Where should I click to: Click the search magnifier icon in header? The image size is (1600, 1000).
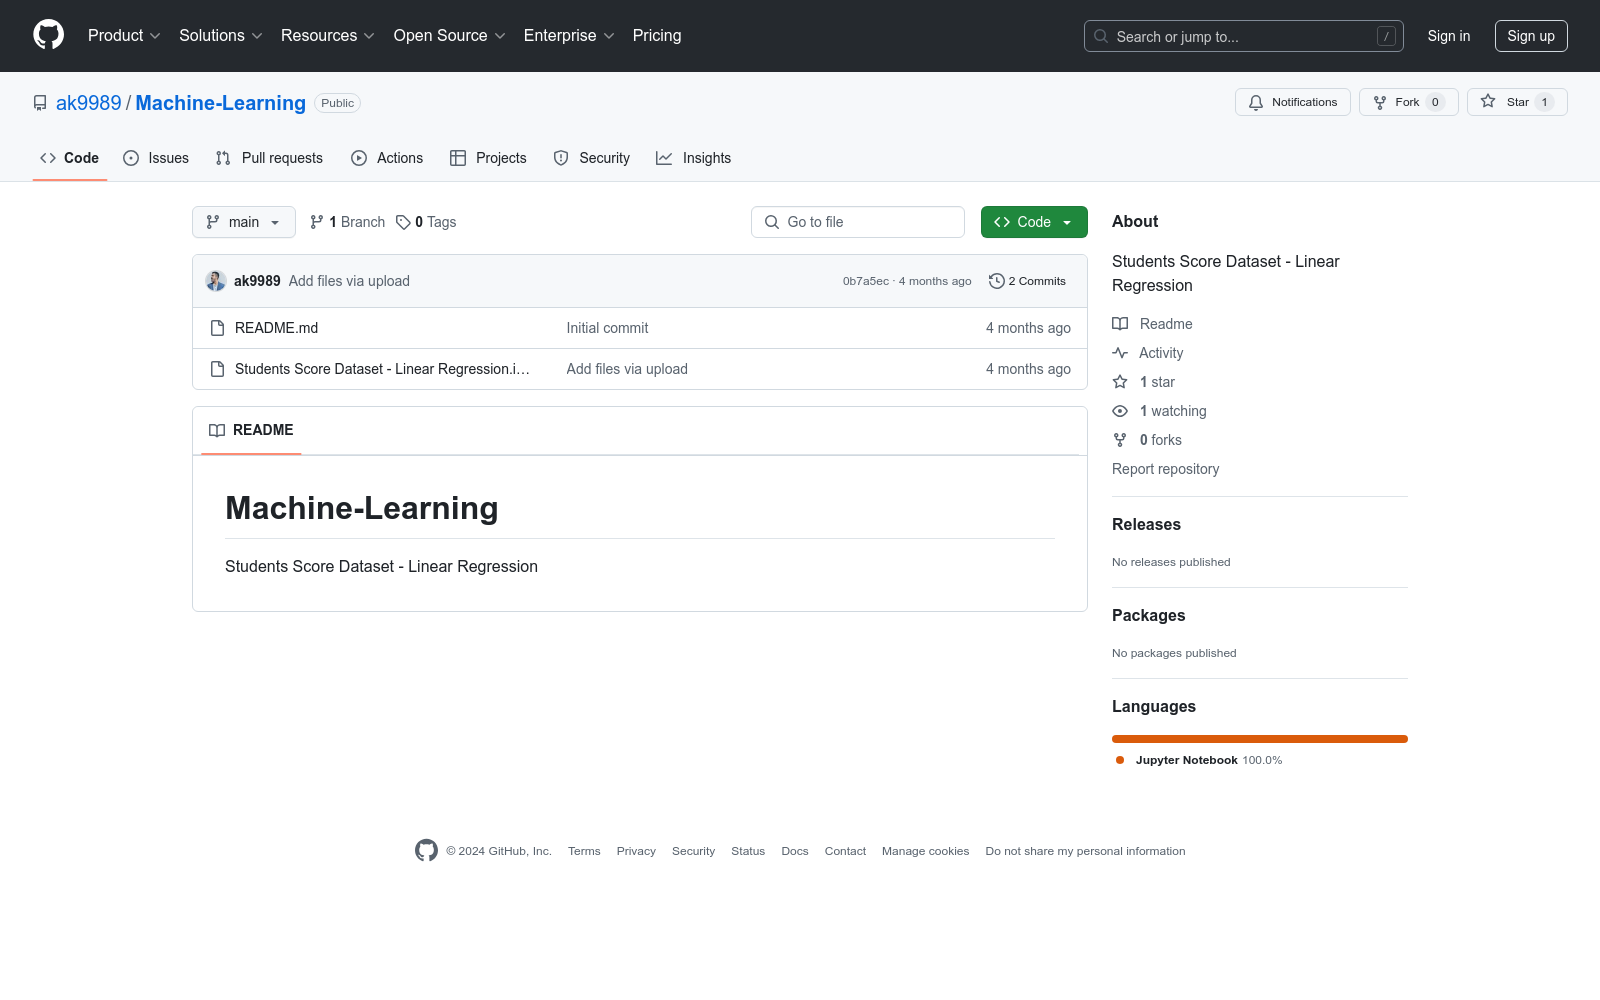pyautogui.click(x=1101, y=36)
